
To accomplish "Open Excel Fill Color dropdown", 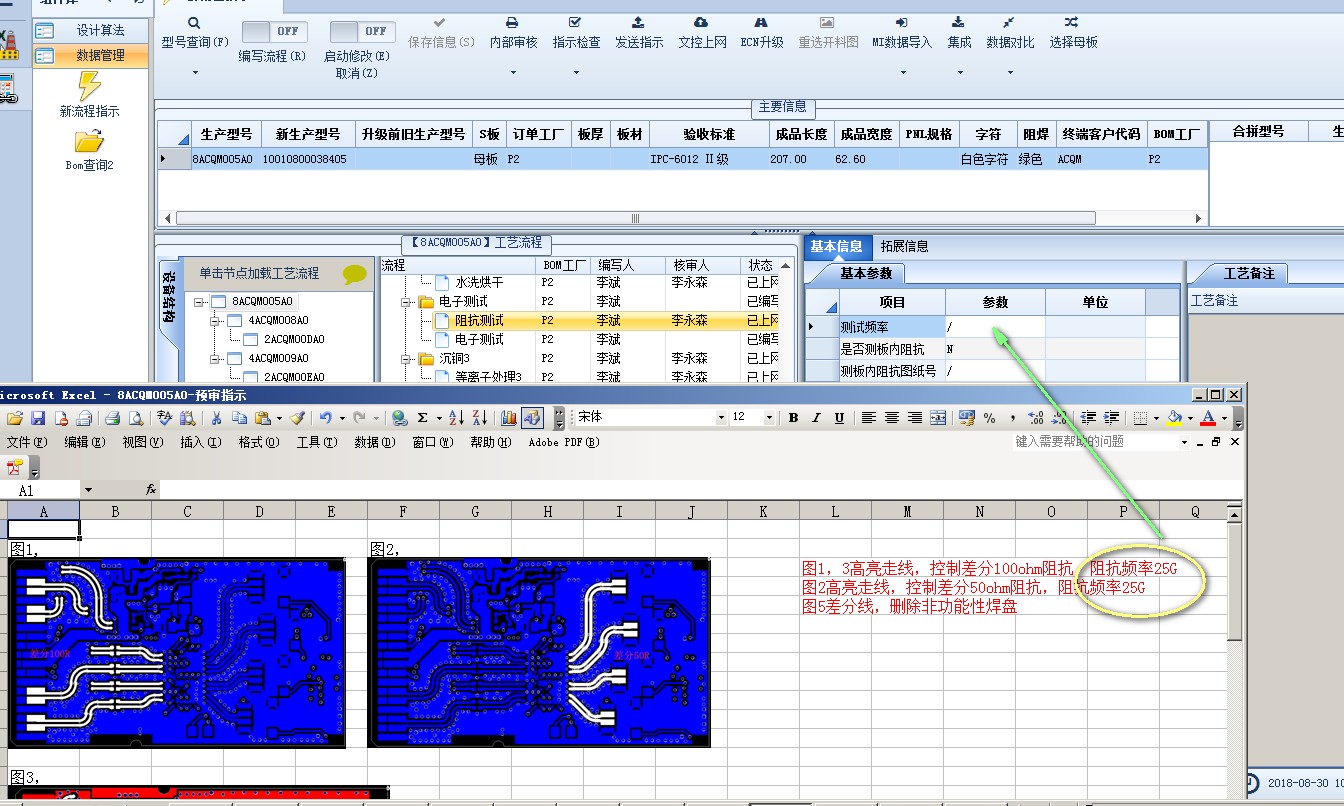I will click(1190, 418).
